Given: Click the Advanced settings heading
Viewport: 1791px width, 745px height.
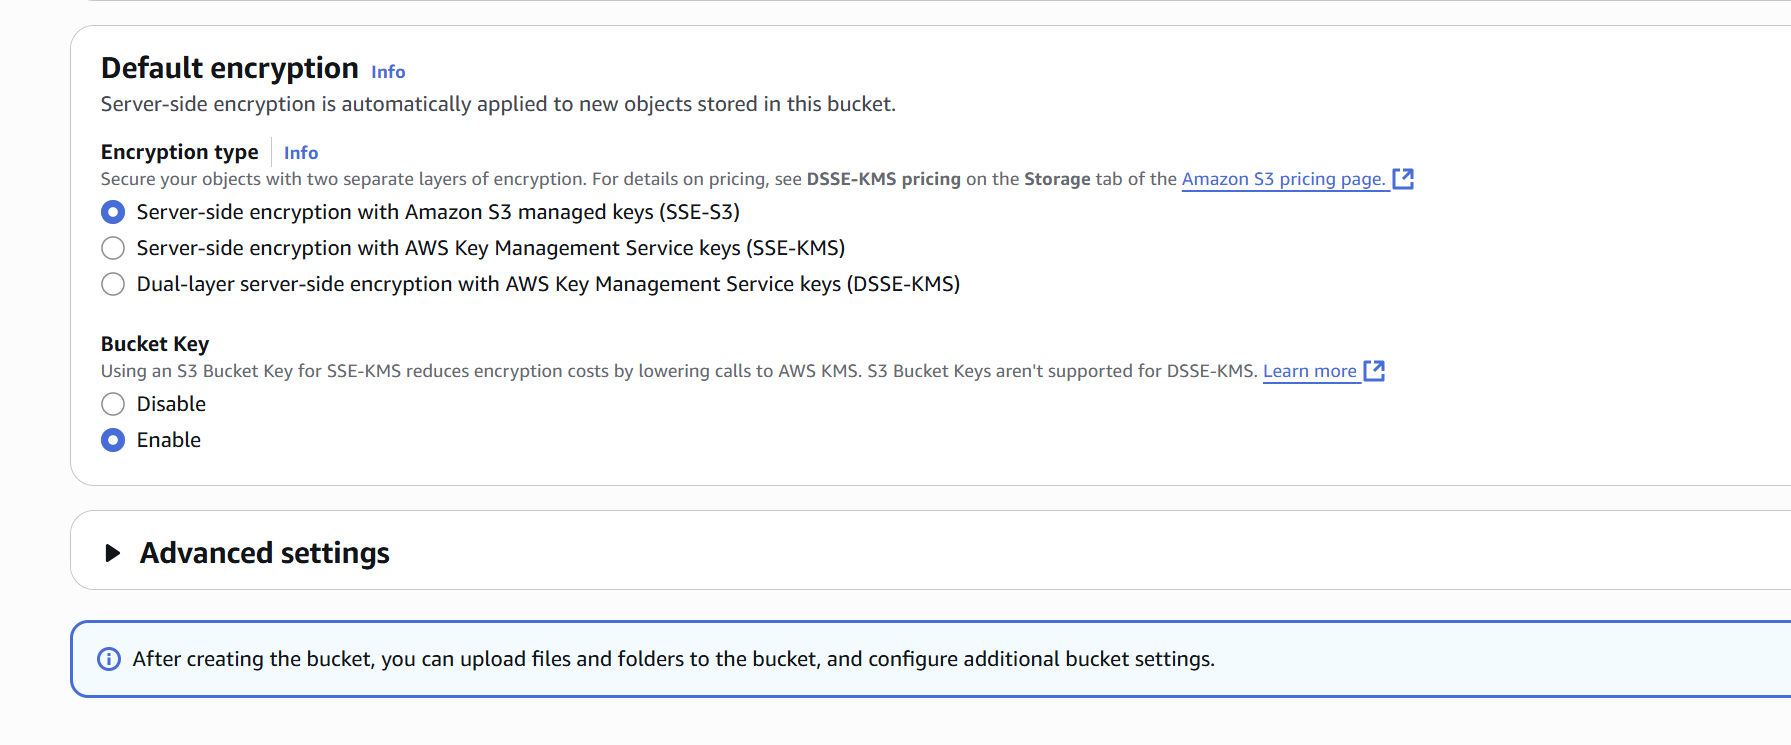Looking at the screenshot, I should tap(265, 553).
